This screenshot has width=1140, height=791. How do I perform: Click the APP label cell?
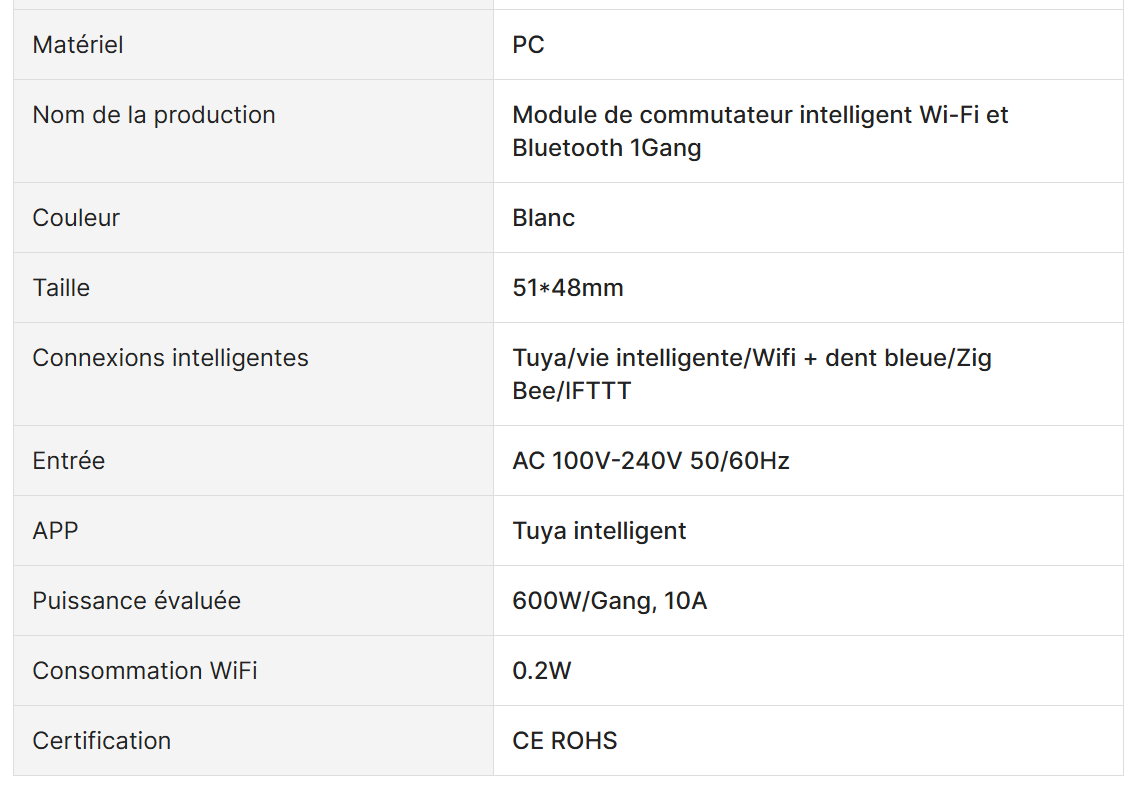[253, 530]
